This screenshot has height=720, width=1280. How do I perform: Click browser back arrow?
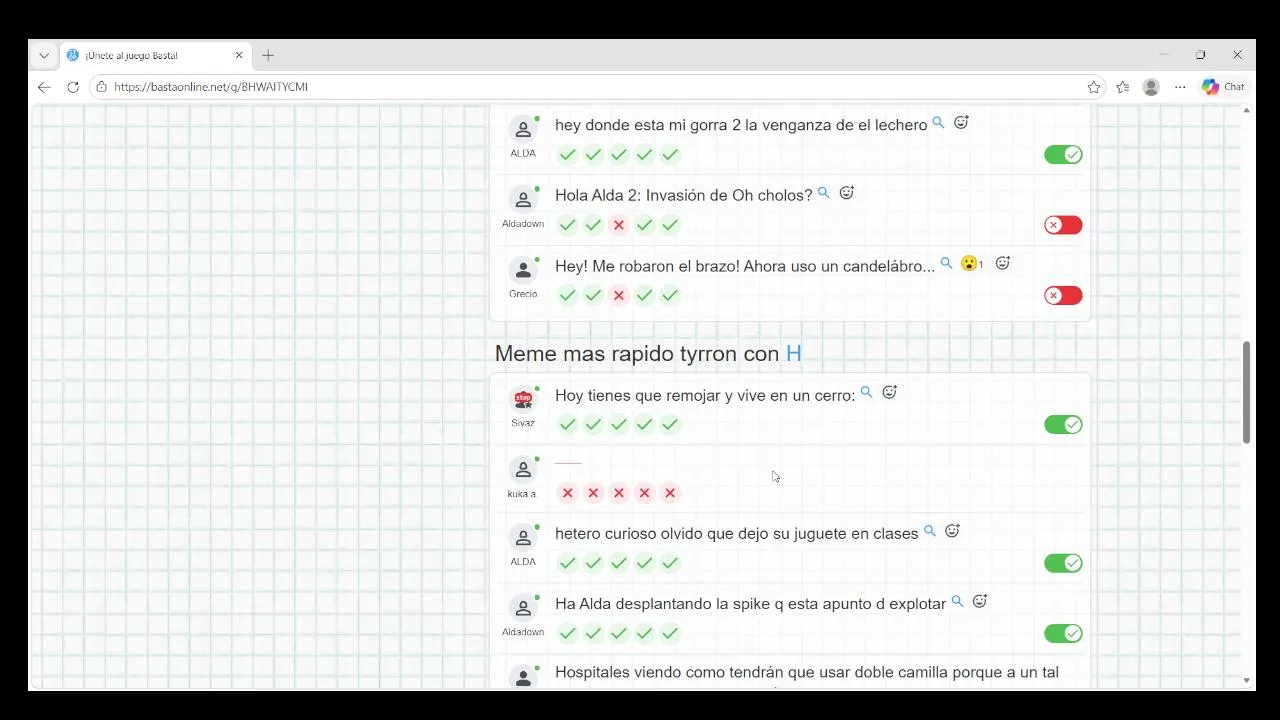44,87
